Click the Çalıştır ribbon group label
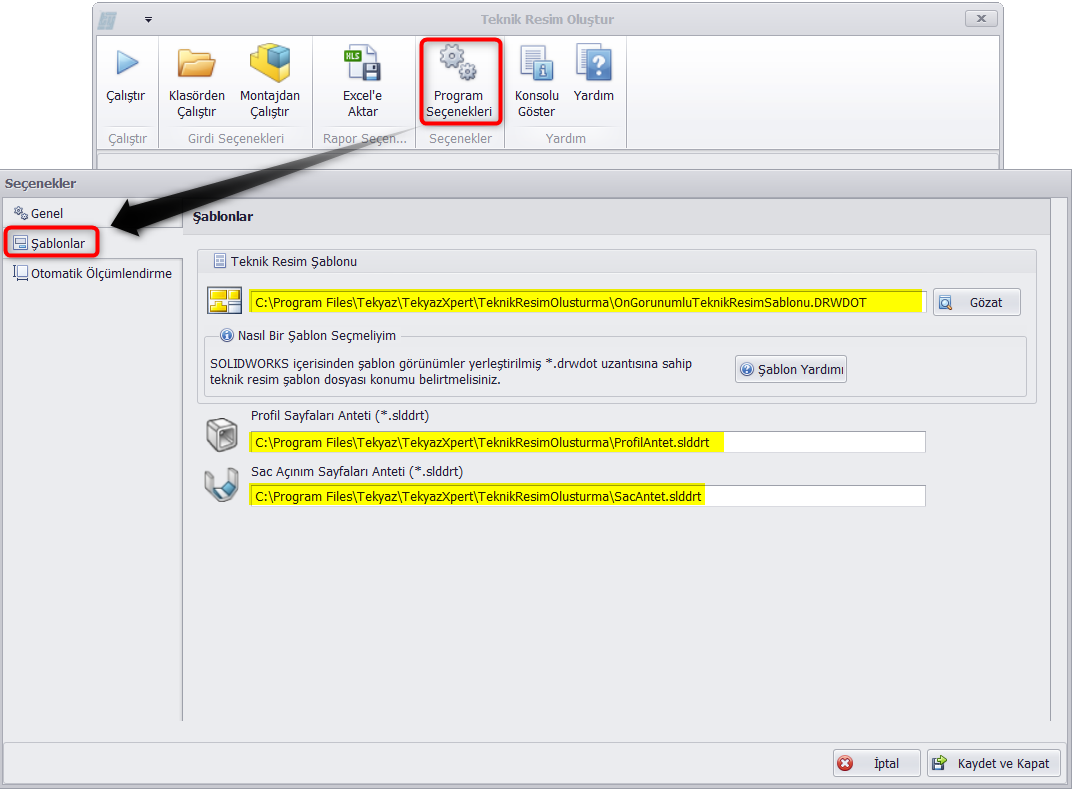The image size is (1073, 789). coord(127,138)
